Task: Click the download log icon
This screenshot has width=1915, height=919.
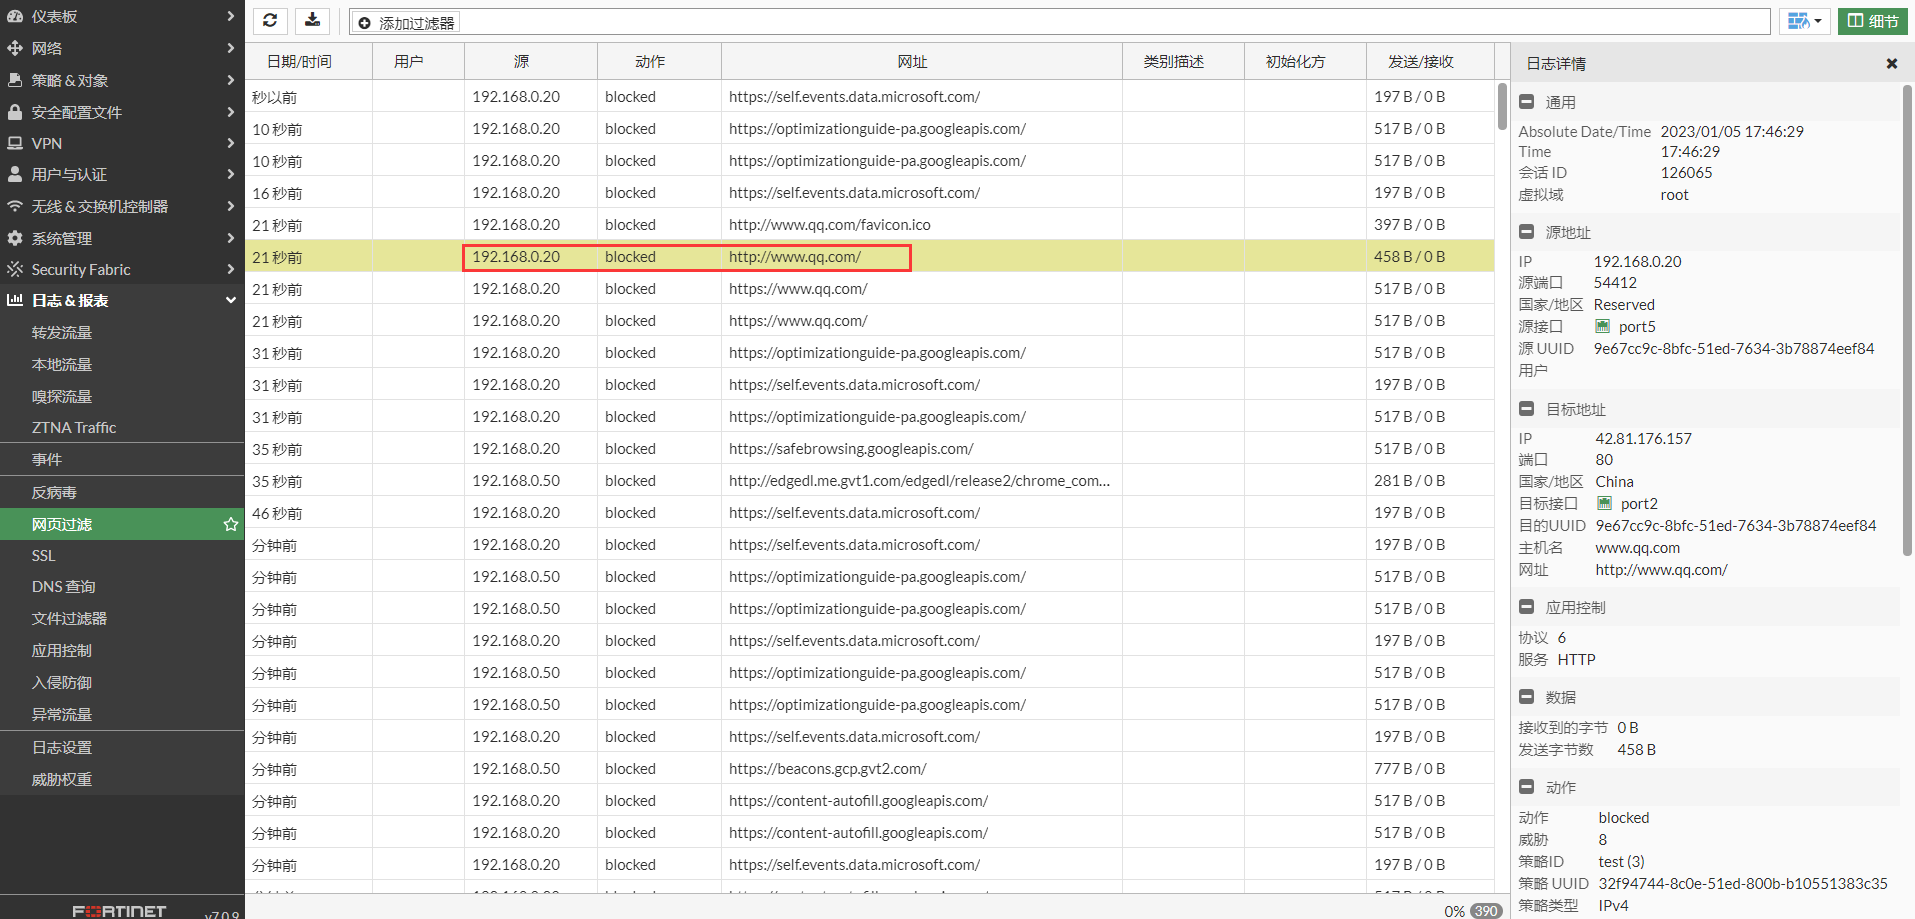Action: 313,21
